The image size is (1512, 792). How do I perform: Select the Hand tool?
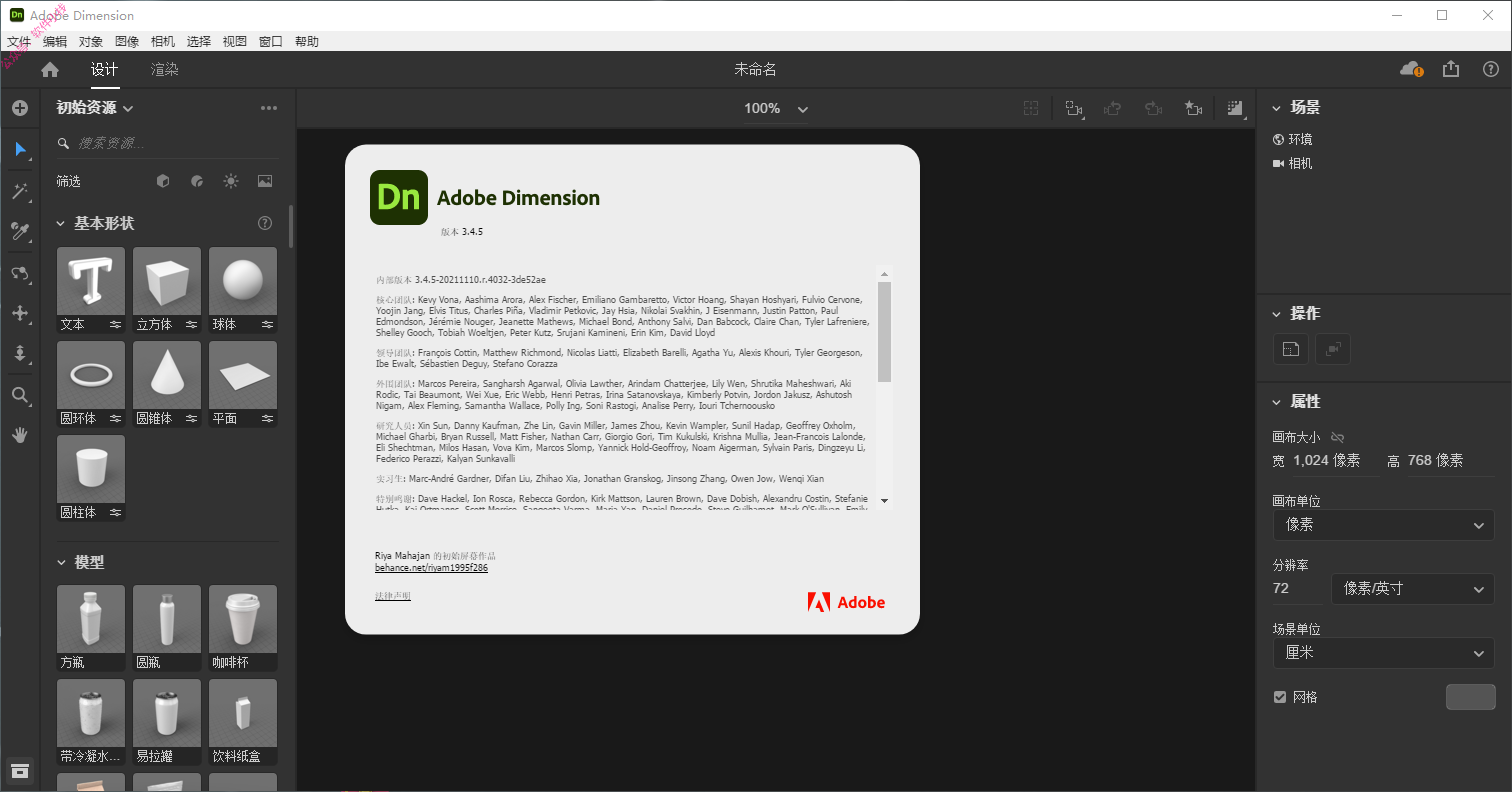click(20, 435)
